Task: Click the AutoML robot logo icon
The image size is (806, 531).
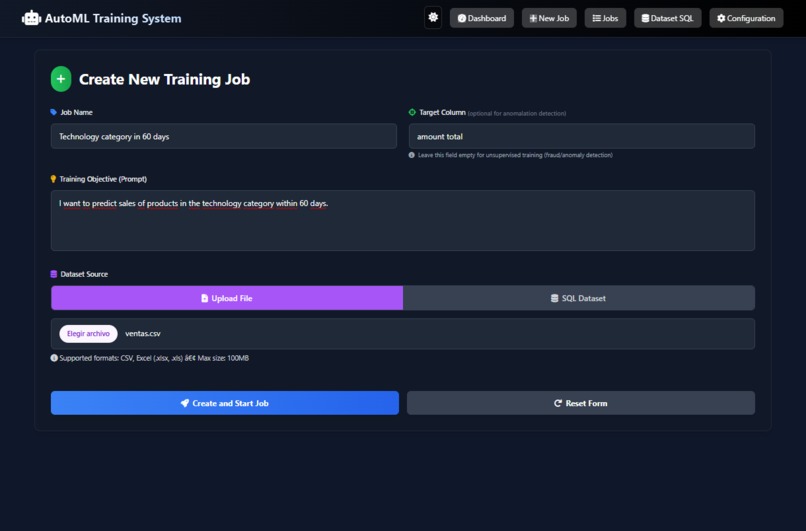Action: click(31, 18)
